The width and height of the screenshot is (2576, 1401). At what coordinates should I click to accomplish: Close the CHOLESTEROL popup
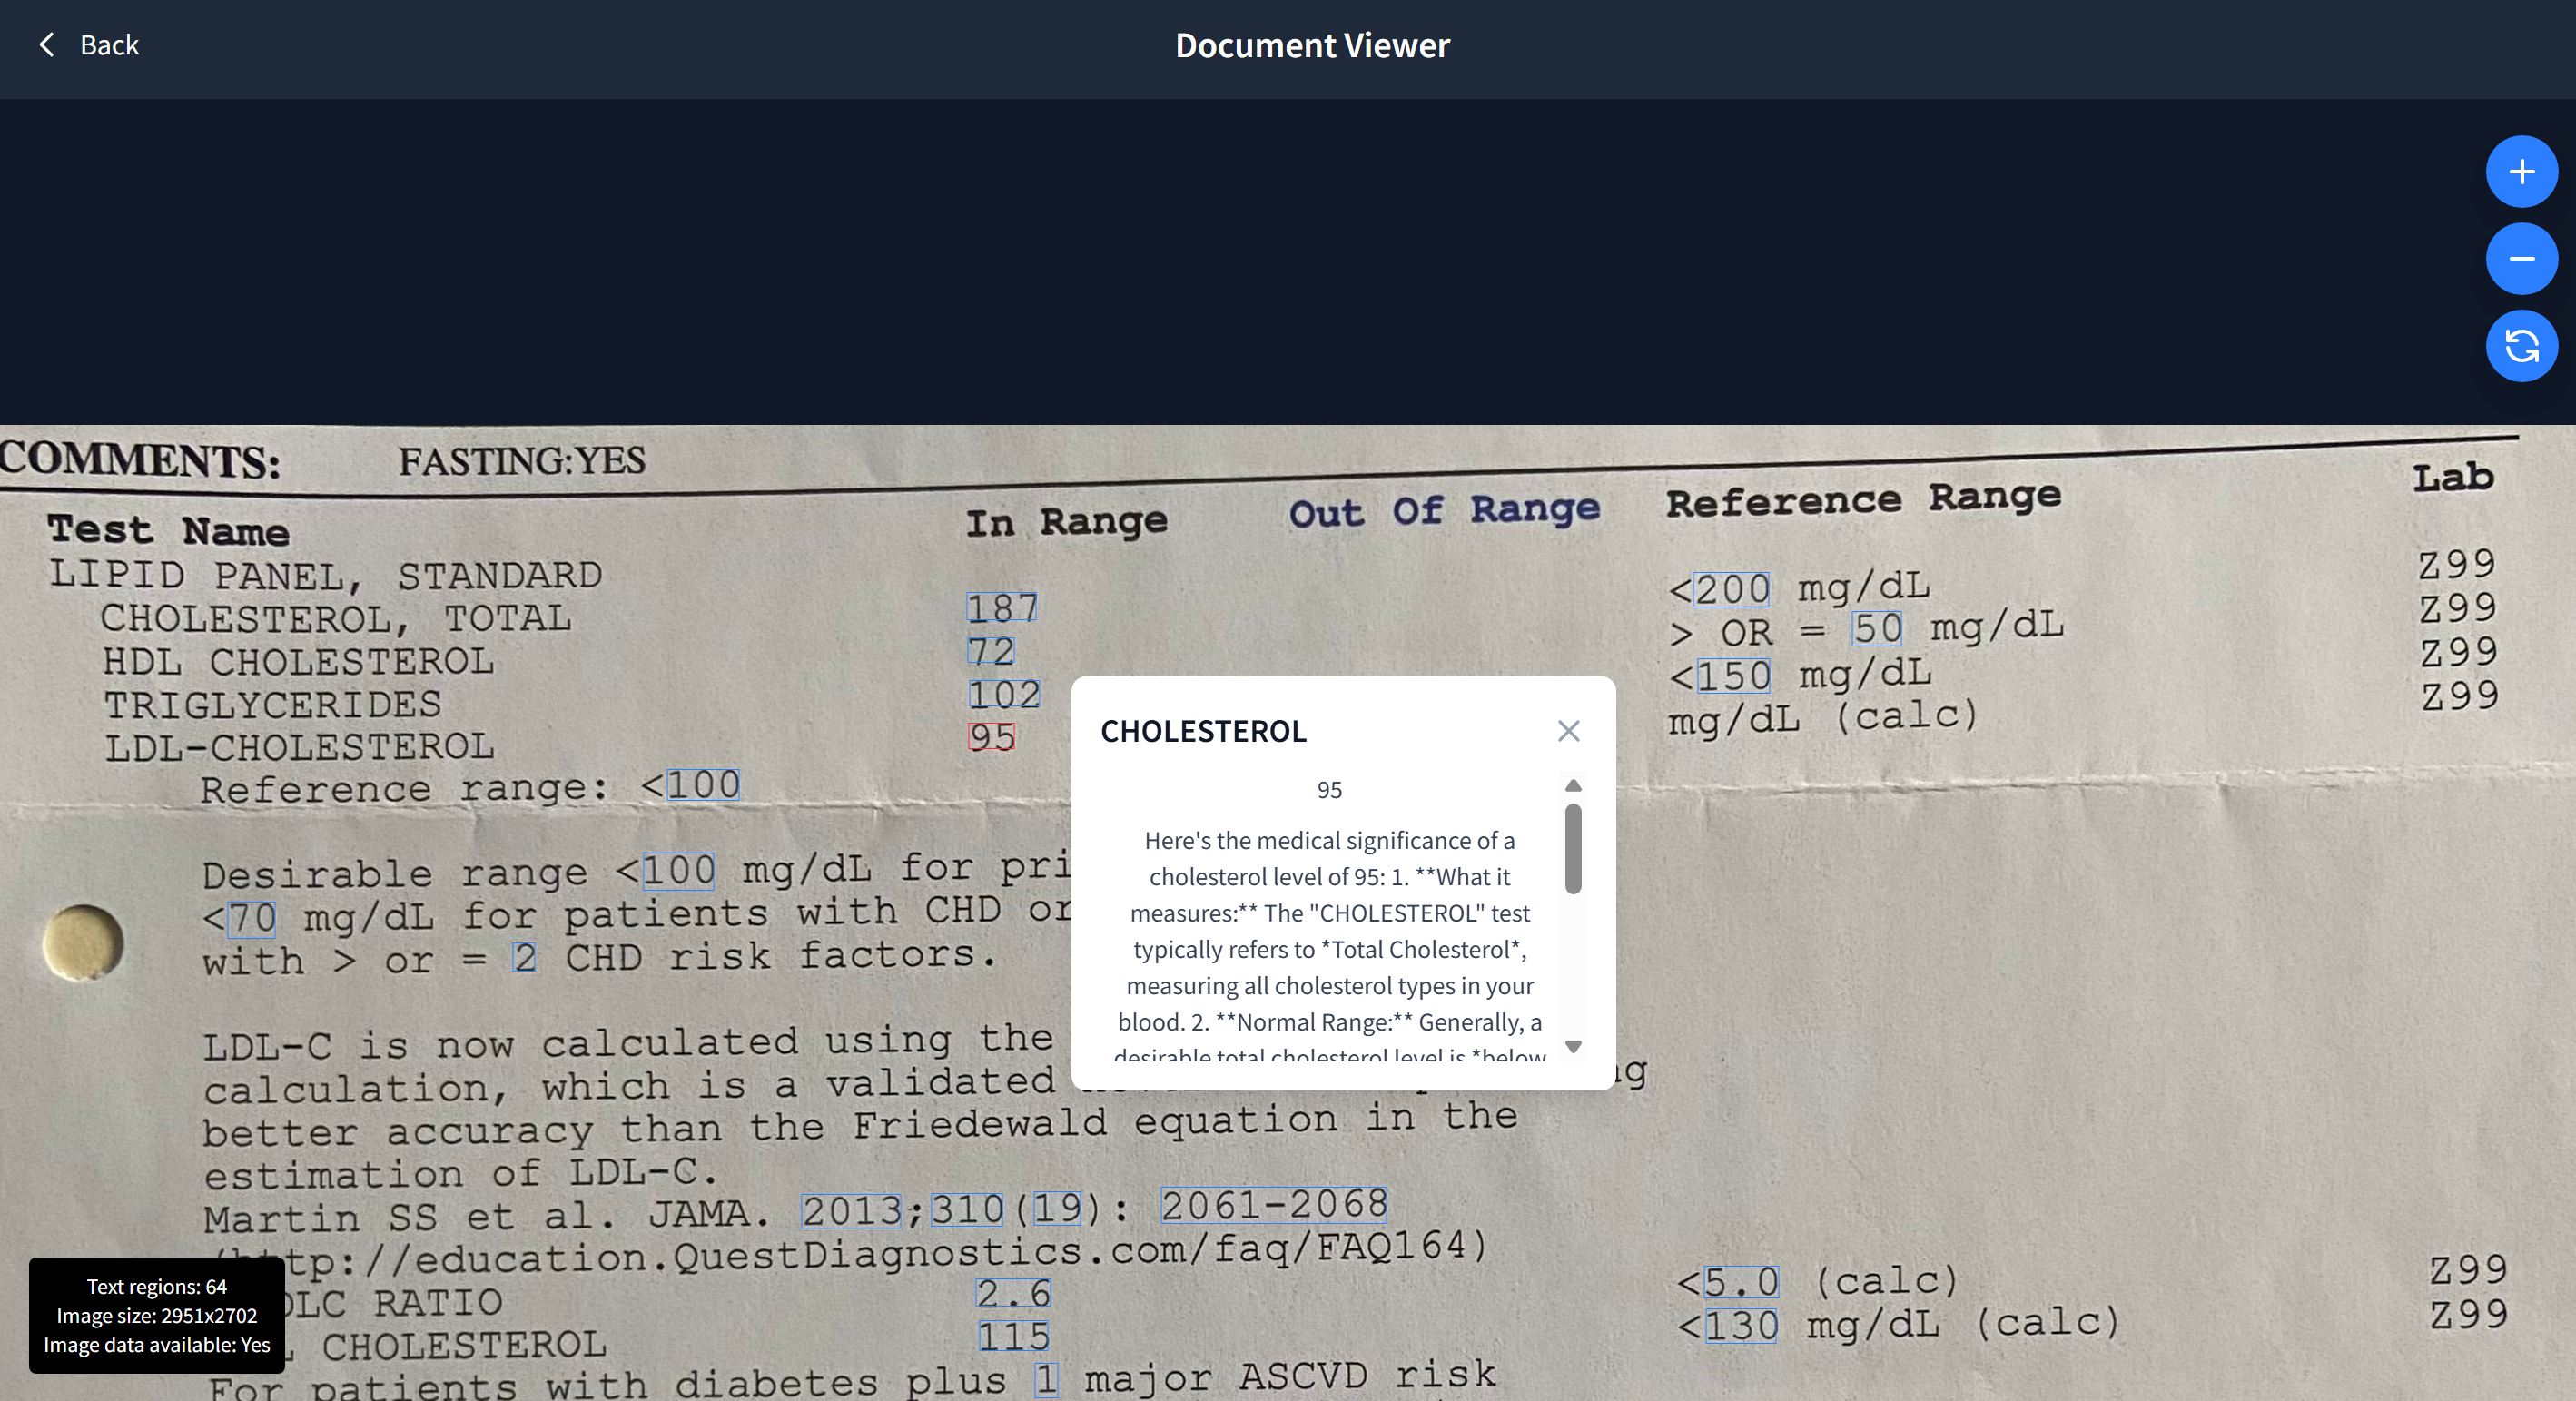tap(1568, 731)
